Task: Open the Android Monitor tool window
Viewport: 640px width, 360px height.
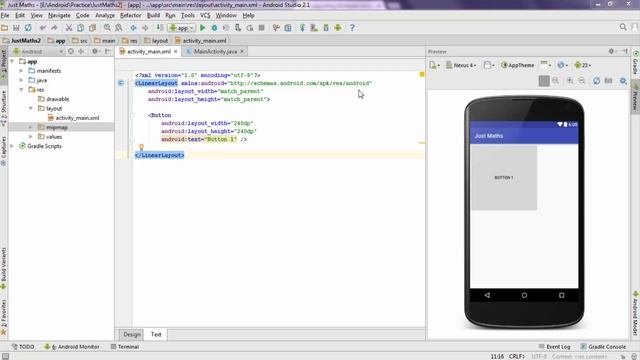Action: point(72,347)
